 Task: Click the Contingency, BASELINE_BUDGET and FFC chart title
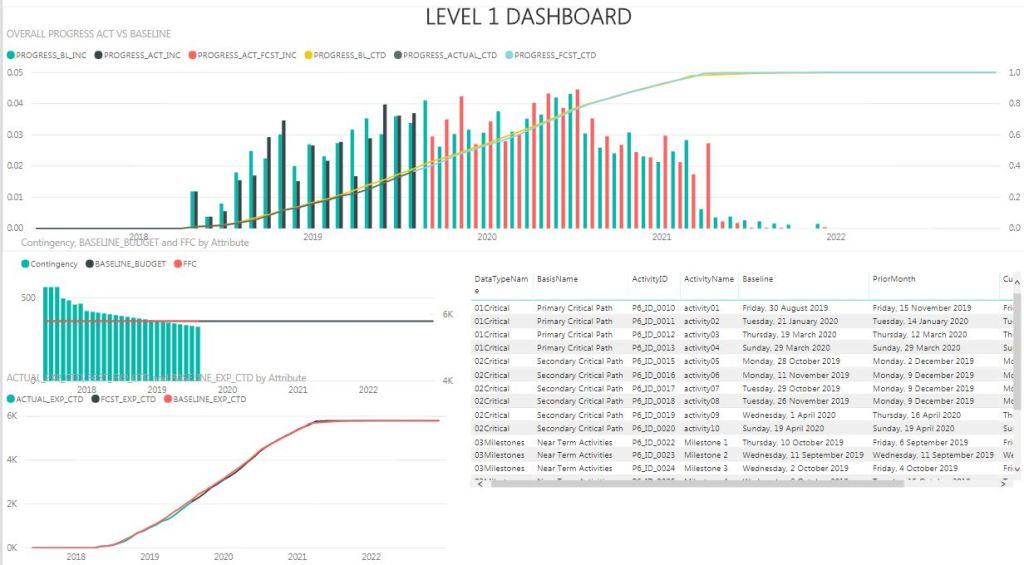(x=135, y=242)
